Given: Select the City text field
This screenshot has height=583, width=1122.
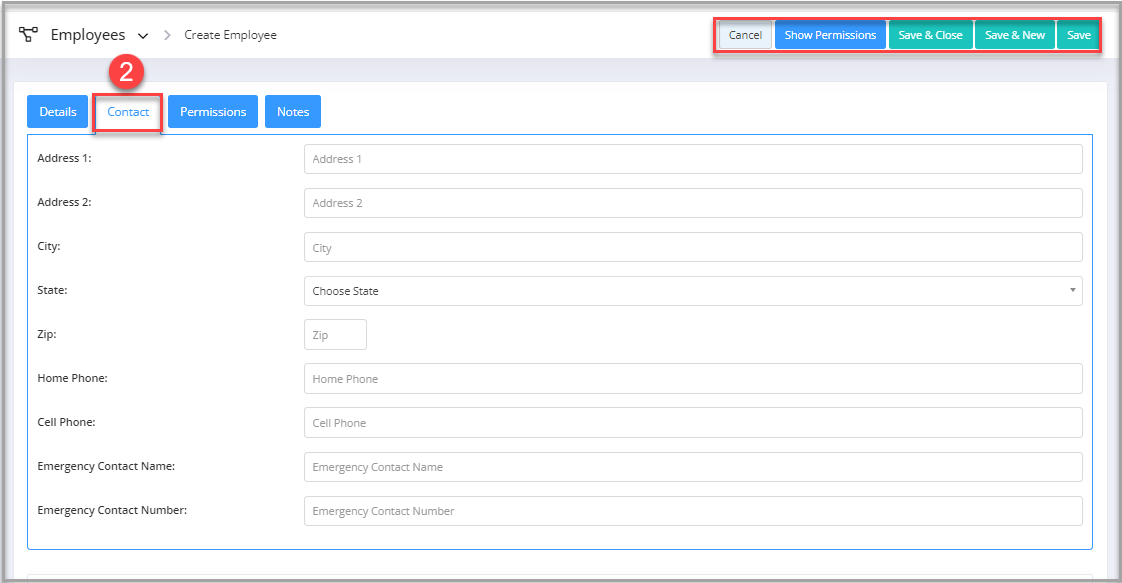Looking at the screenshot, I should tap(692, 247).
